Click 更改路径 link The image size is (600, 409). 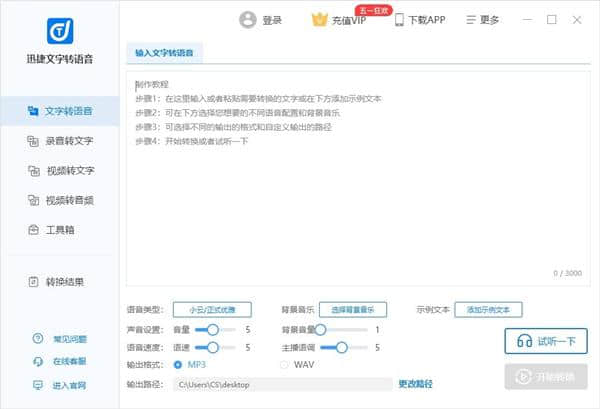pyautogui.click(x=416, y=384)
